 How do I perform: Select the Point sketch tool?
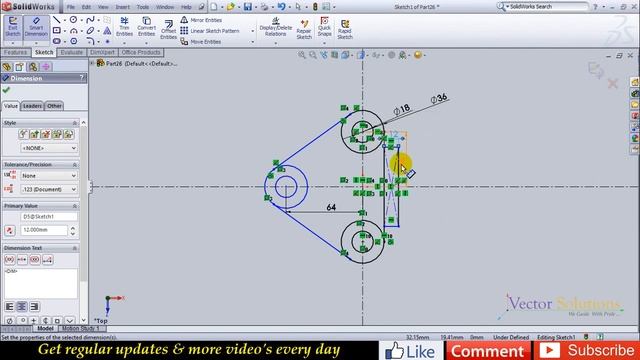pos(107,41)
